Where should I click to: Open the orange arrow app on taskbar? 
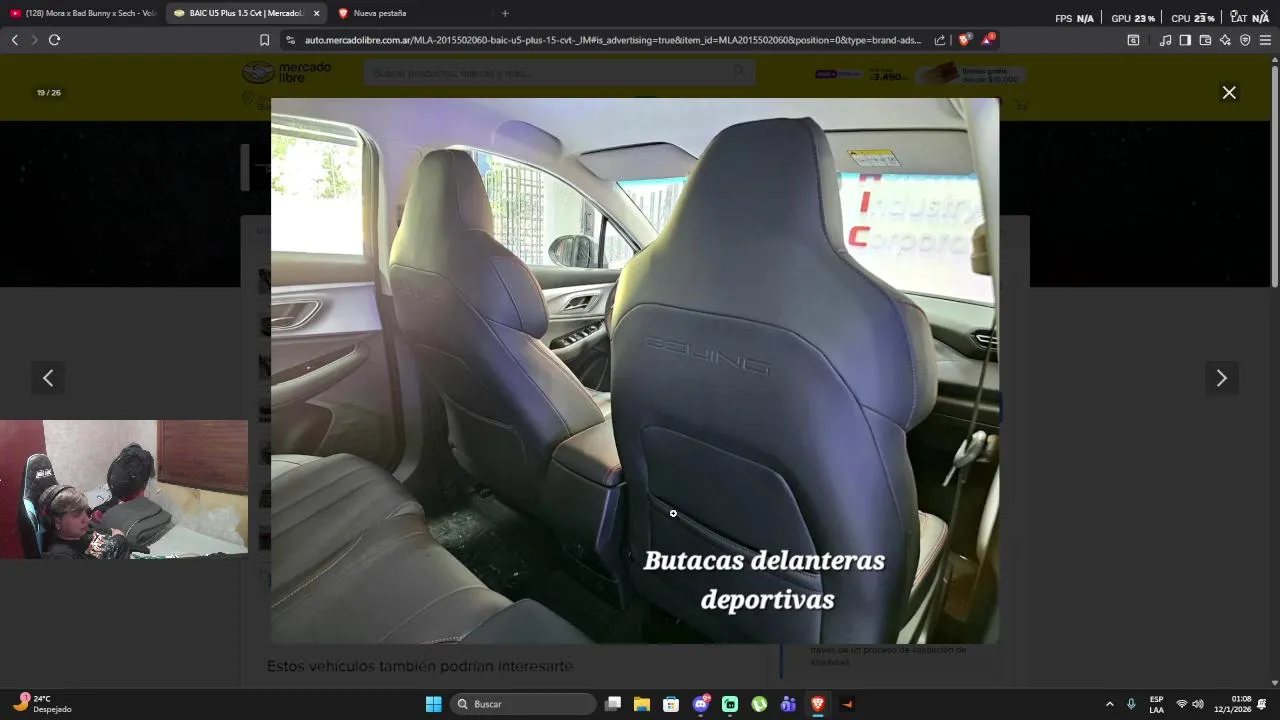pos(847,704)
